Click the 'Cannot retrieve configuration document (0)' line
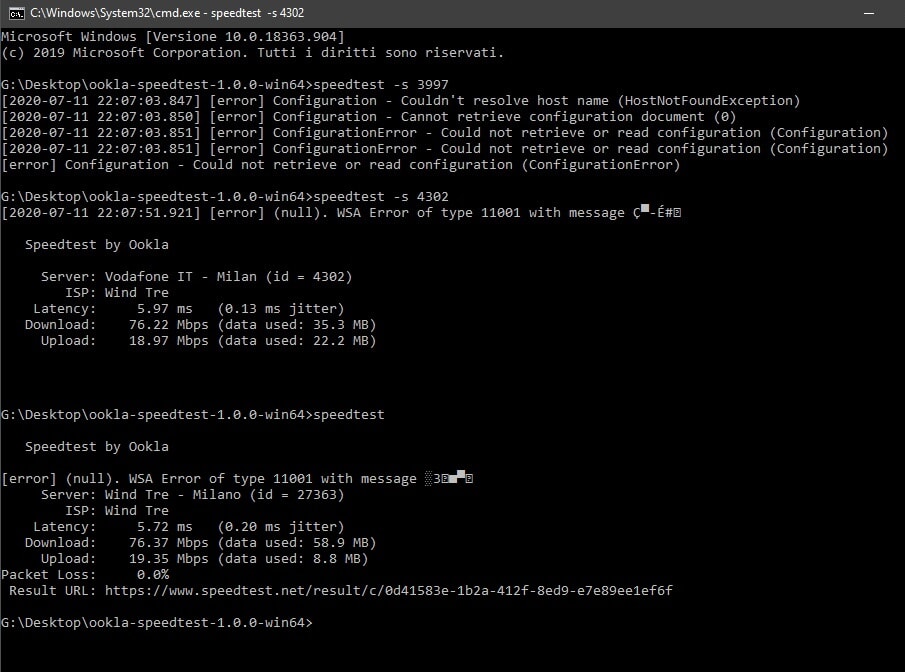This screenshot has height=672, width=905. coord(369,117)
